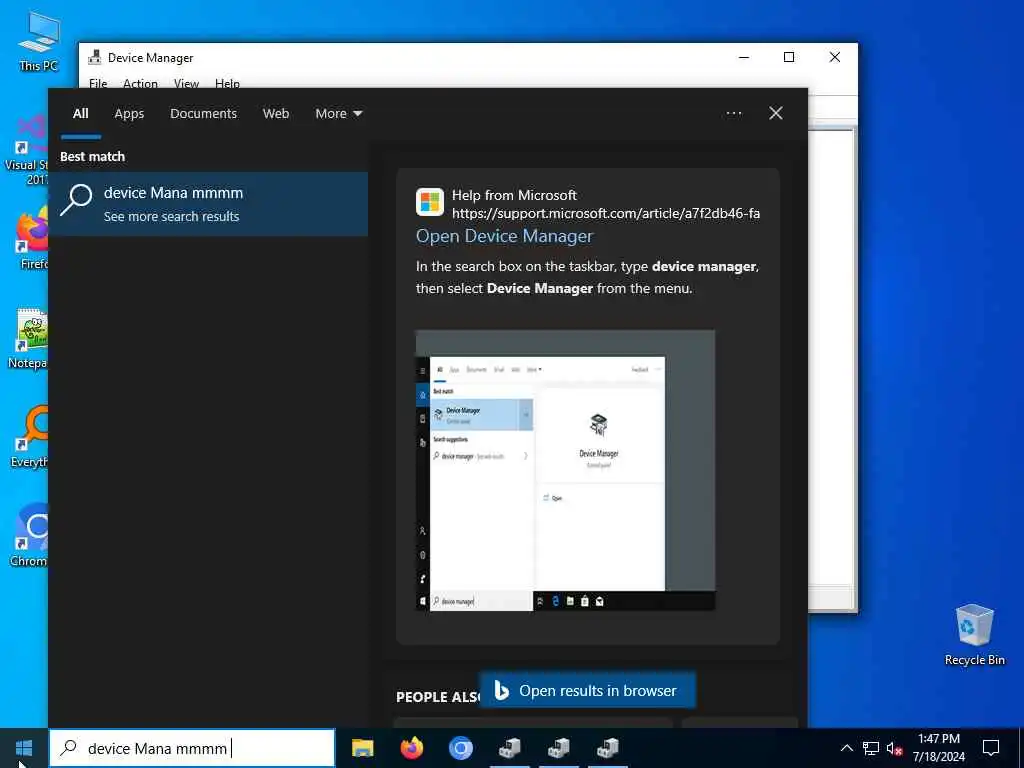
Task: Click 'Open results in browser' button
Action: (x=587, y=690)
